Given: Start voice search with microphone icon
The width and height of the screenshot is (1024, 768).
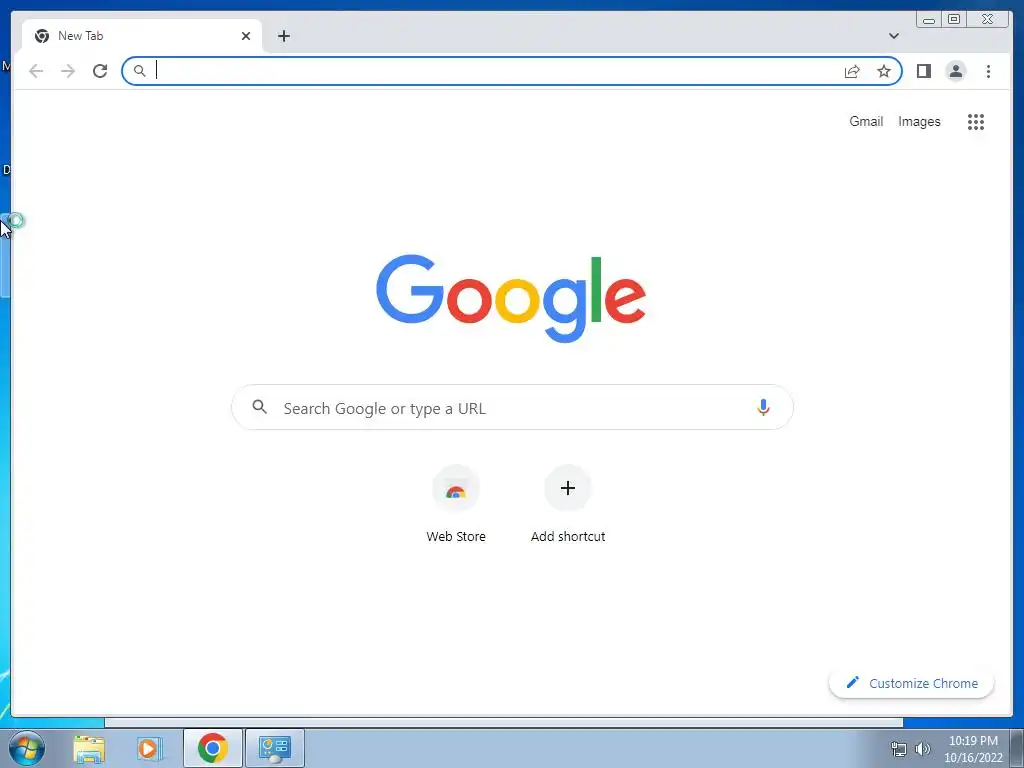Looking at the screenshot, I should click(763, 408).
